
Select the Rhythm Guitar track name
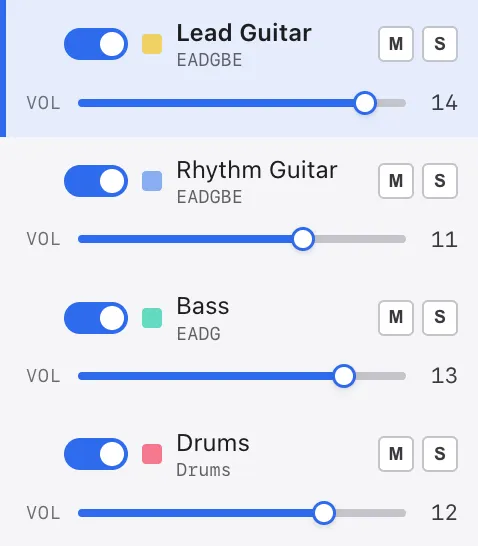[257, 170]
